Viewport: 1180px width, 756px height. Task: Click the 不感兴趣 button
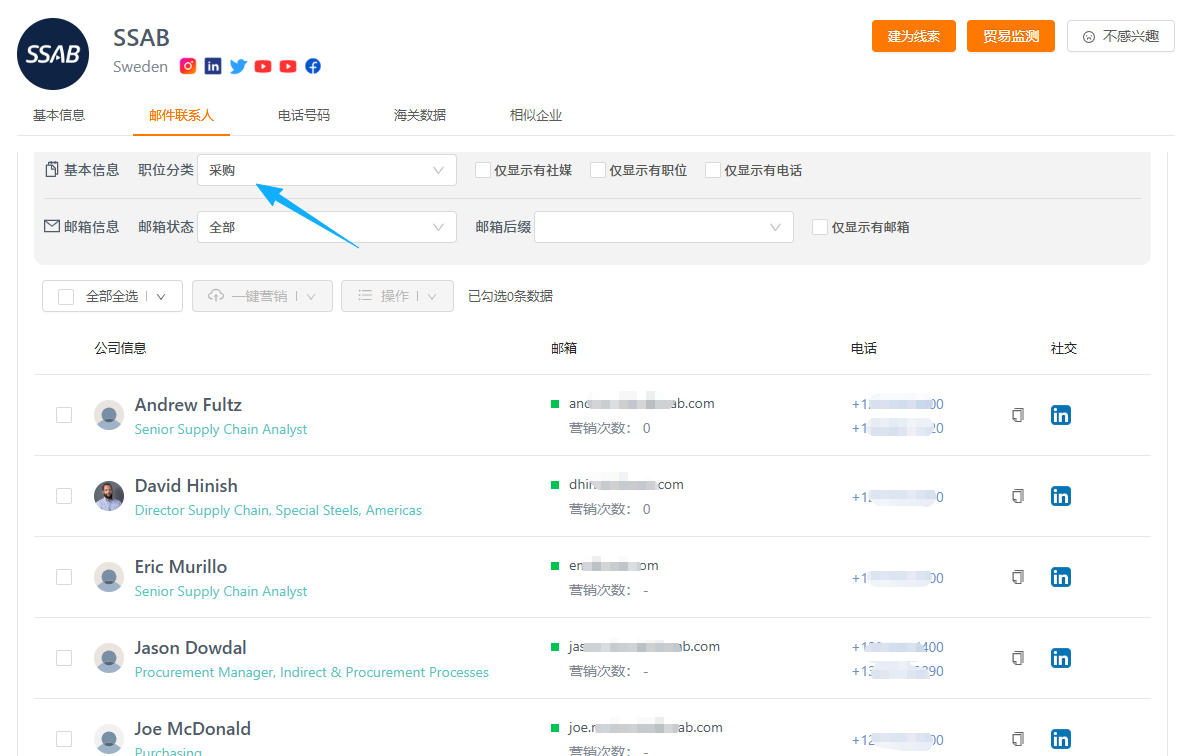[x=1121, y=36]
